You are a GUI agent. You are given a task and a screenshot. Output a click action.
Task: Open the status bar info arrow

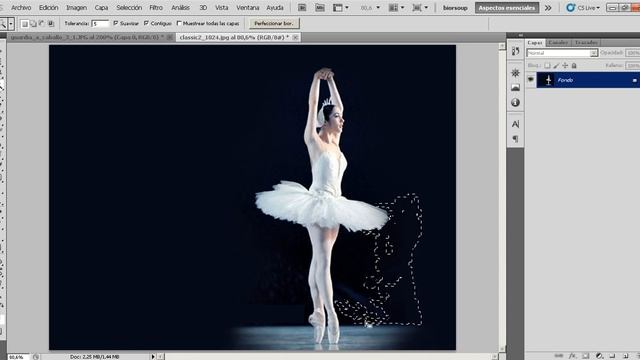point(153,357)
